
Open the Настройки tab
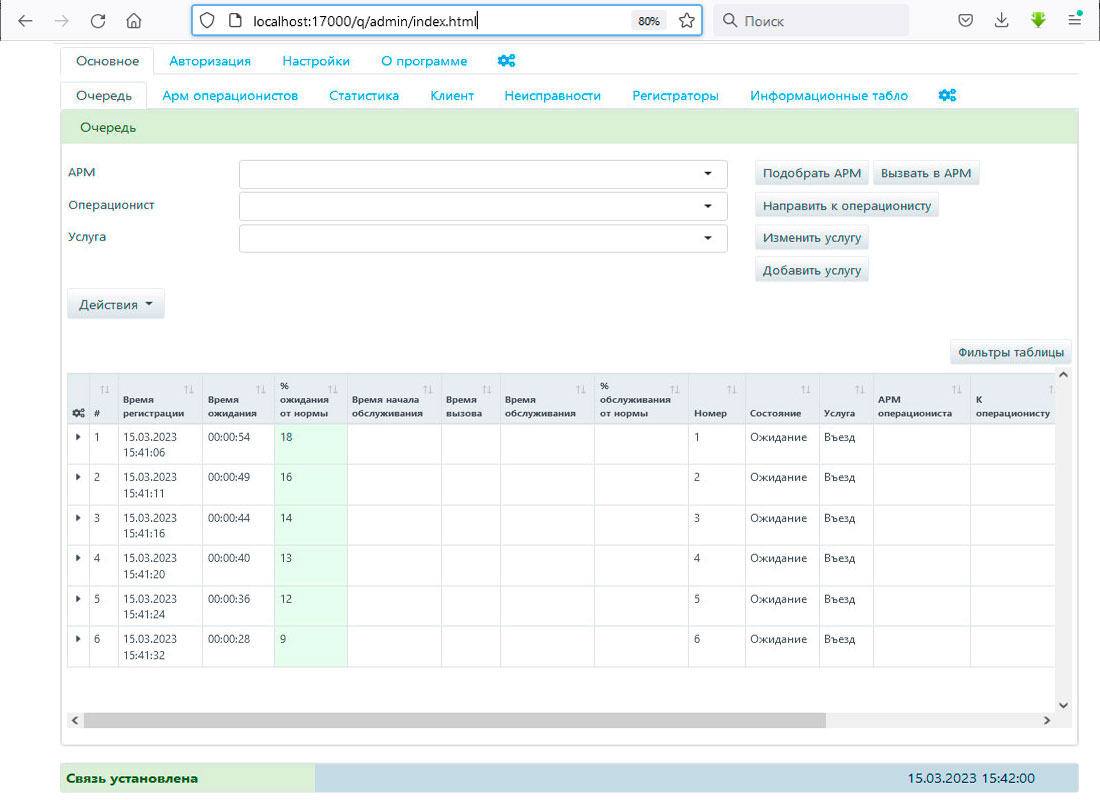(316, 61)
